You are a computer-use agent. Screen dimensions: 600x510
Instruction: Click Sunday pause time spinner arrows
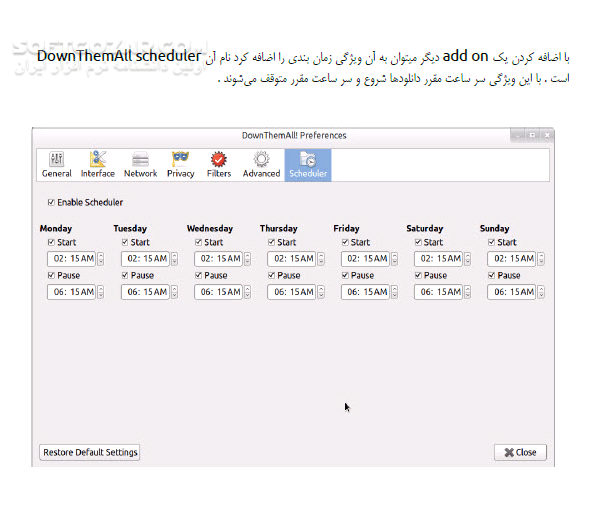coord(541,292)
